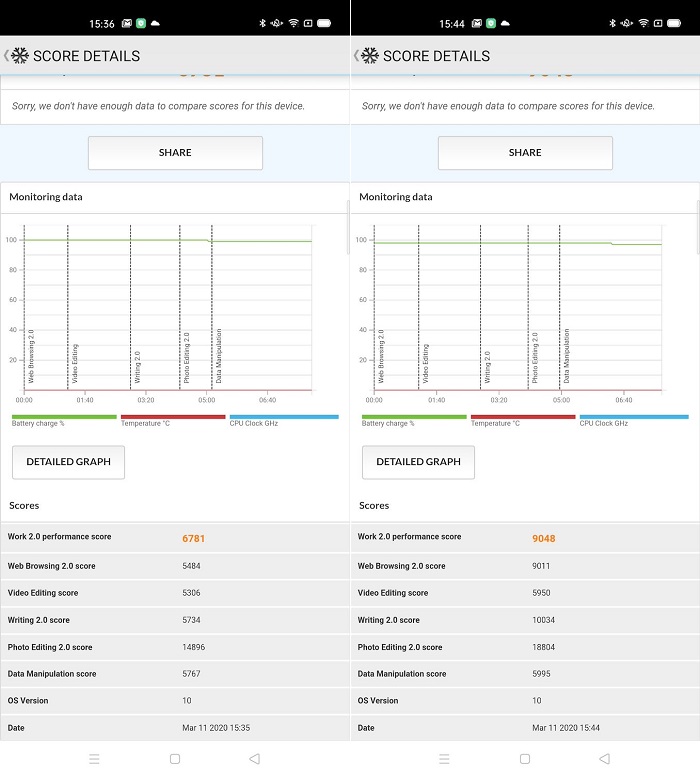Tap the Wi-Fi status icon in the 15:36 screen

[x=293, y=22]
